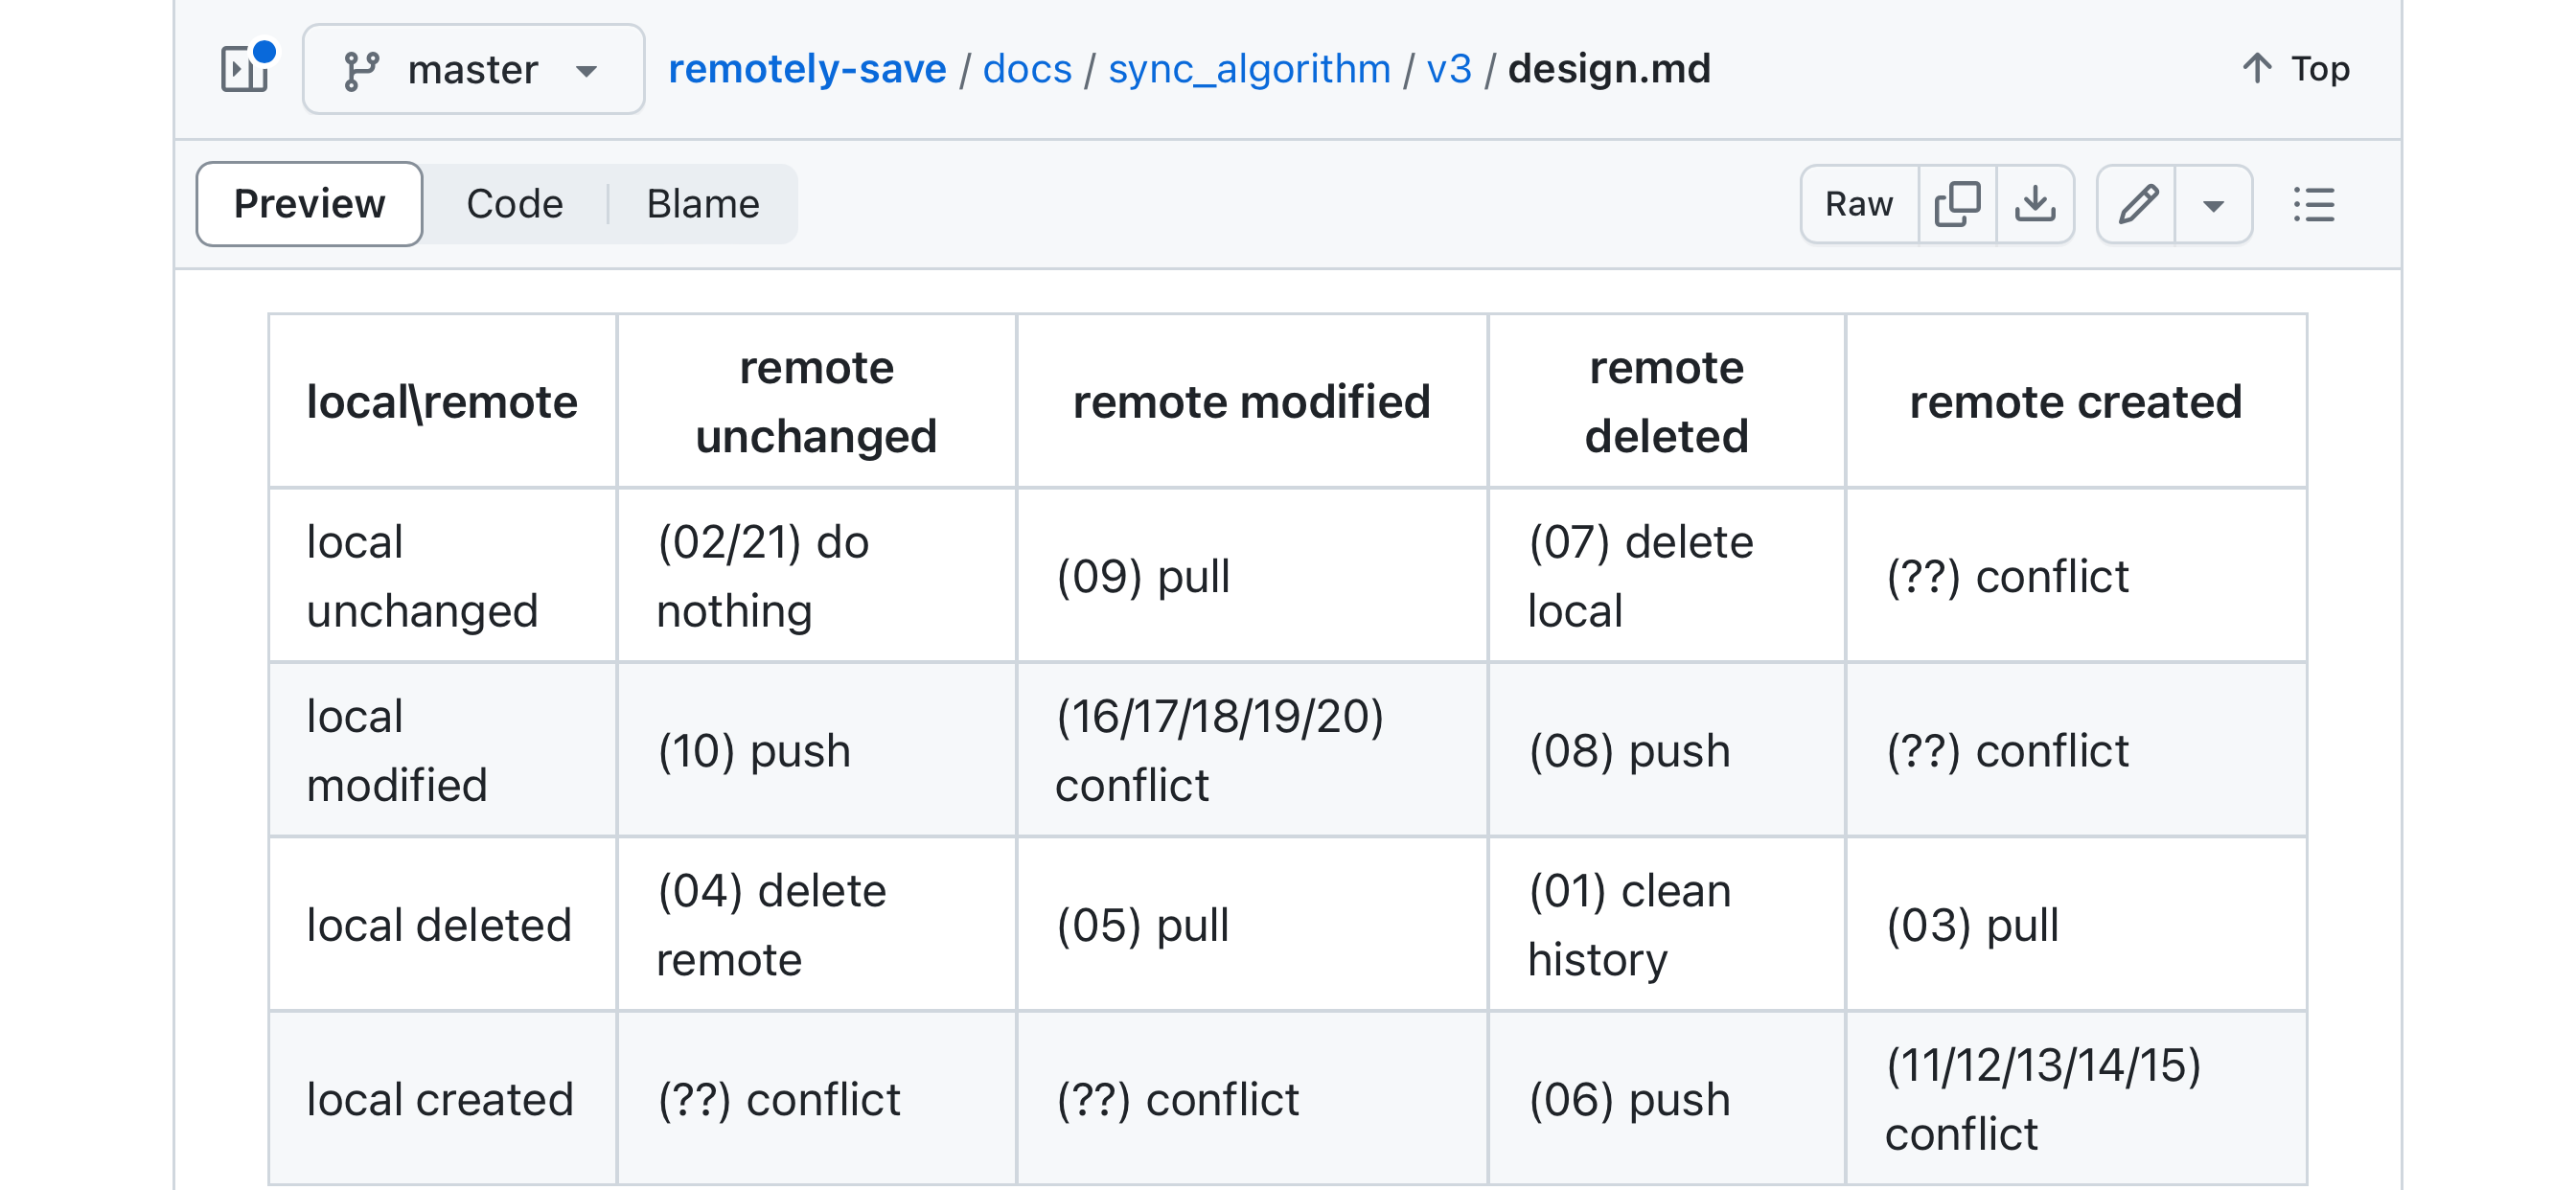This screenshot has height=1190, width=2576.
Task: Navigate to the docs folder
Action: (x=1027, y=69)
